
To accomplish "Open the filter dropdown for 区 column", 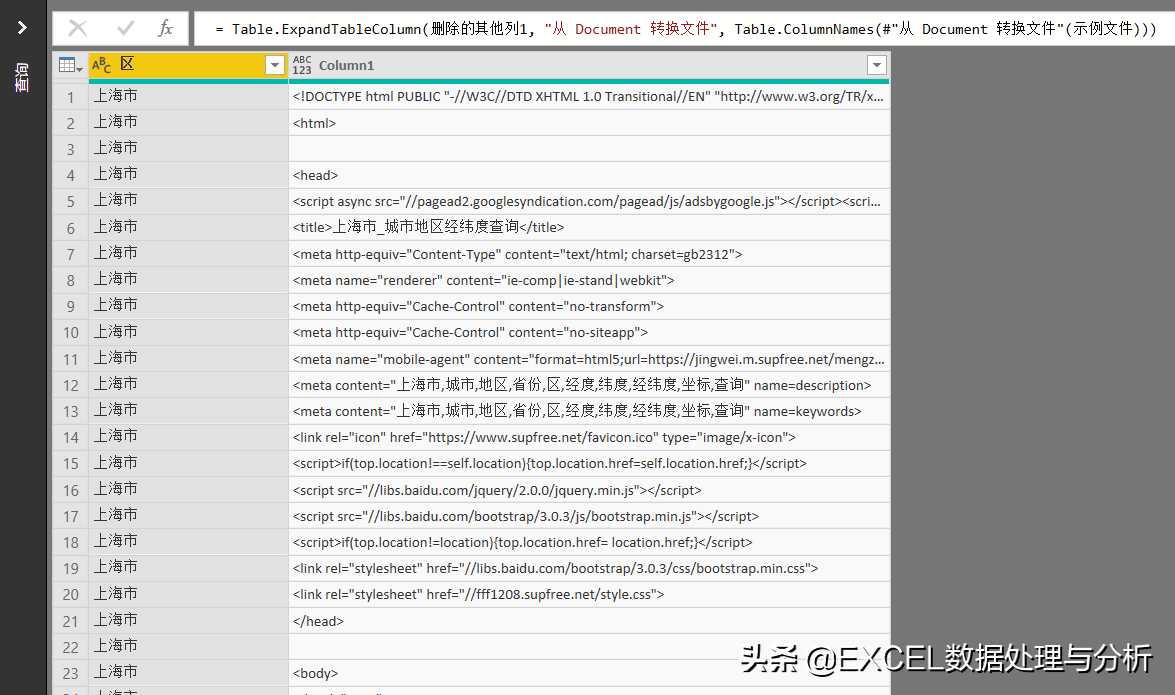I will point(275,65).
